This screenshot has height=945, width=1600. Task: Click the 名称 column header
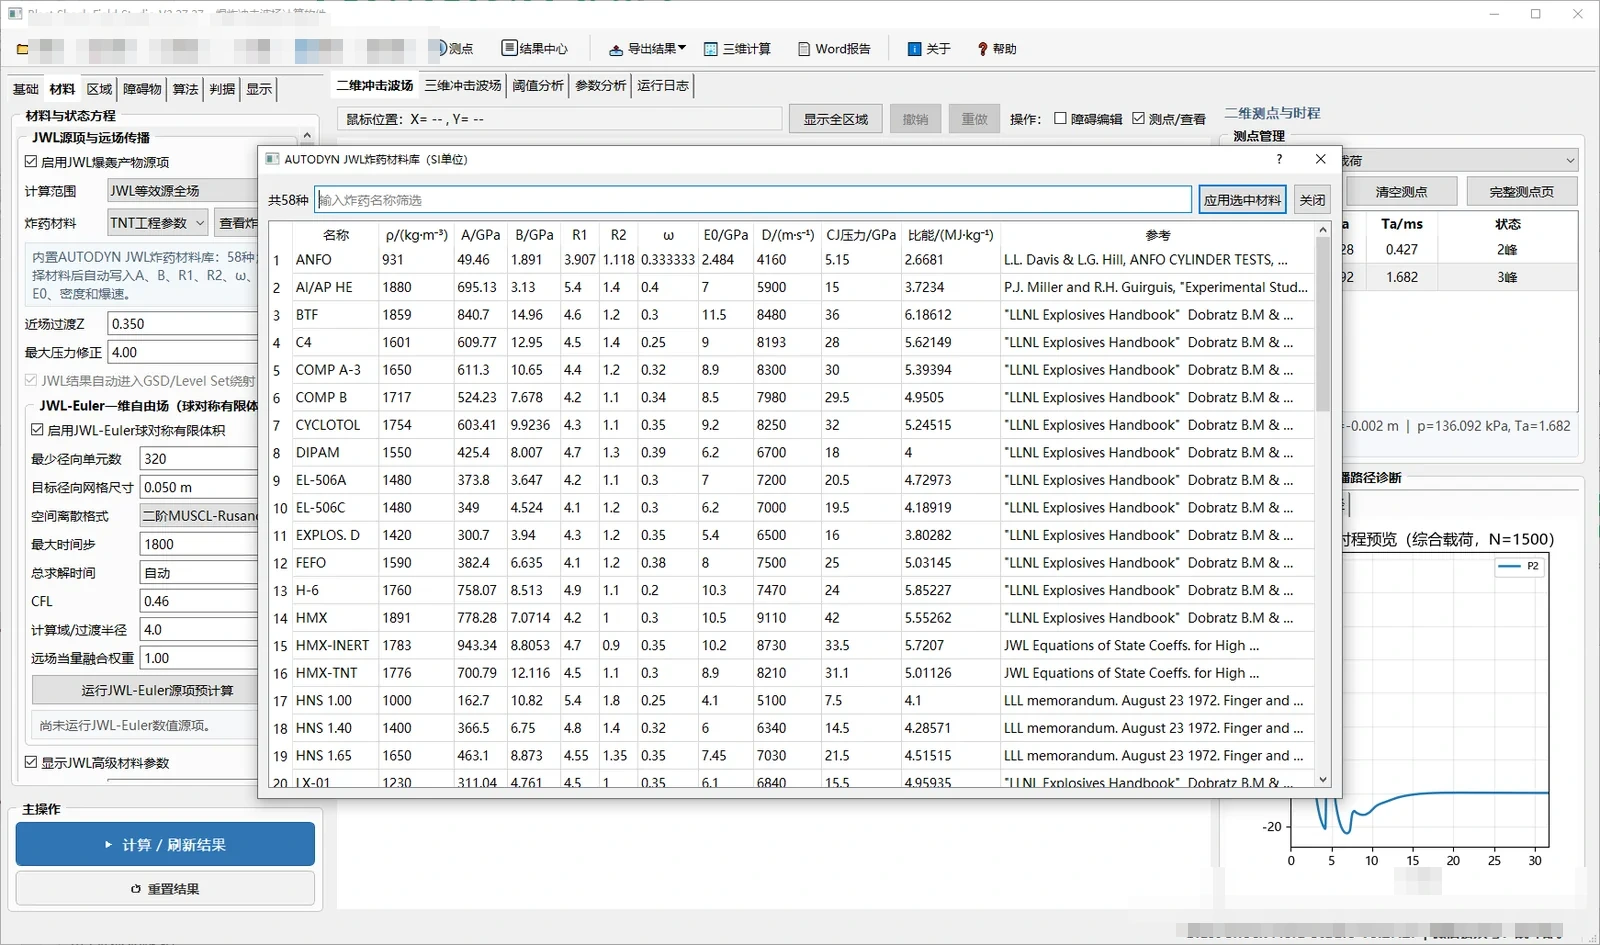(x=336, y=235)
